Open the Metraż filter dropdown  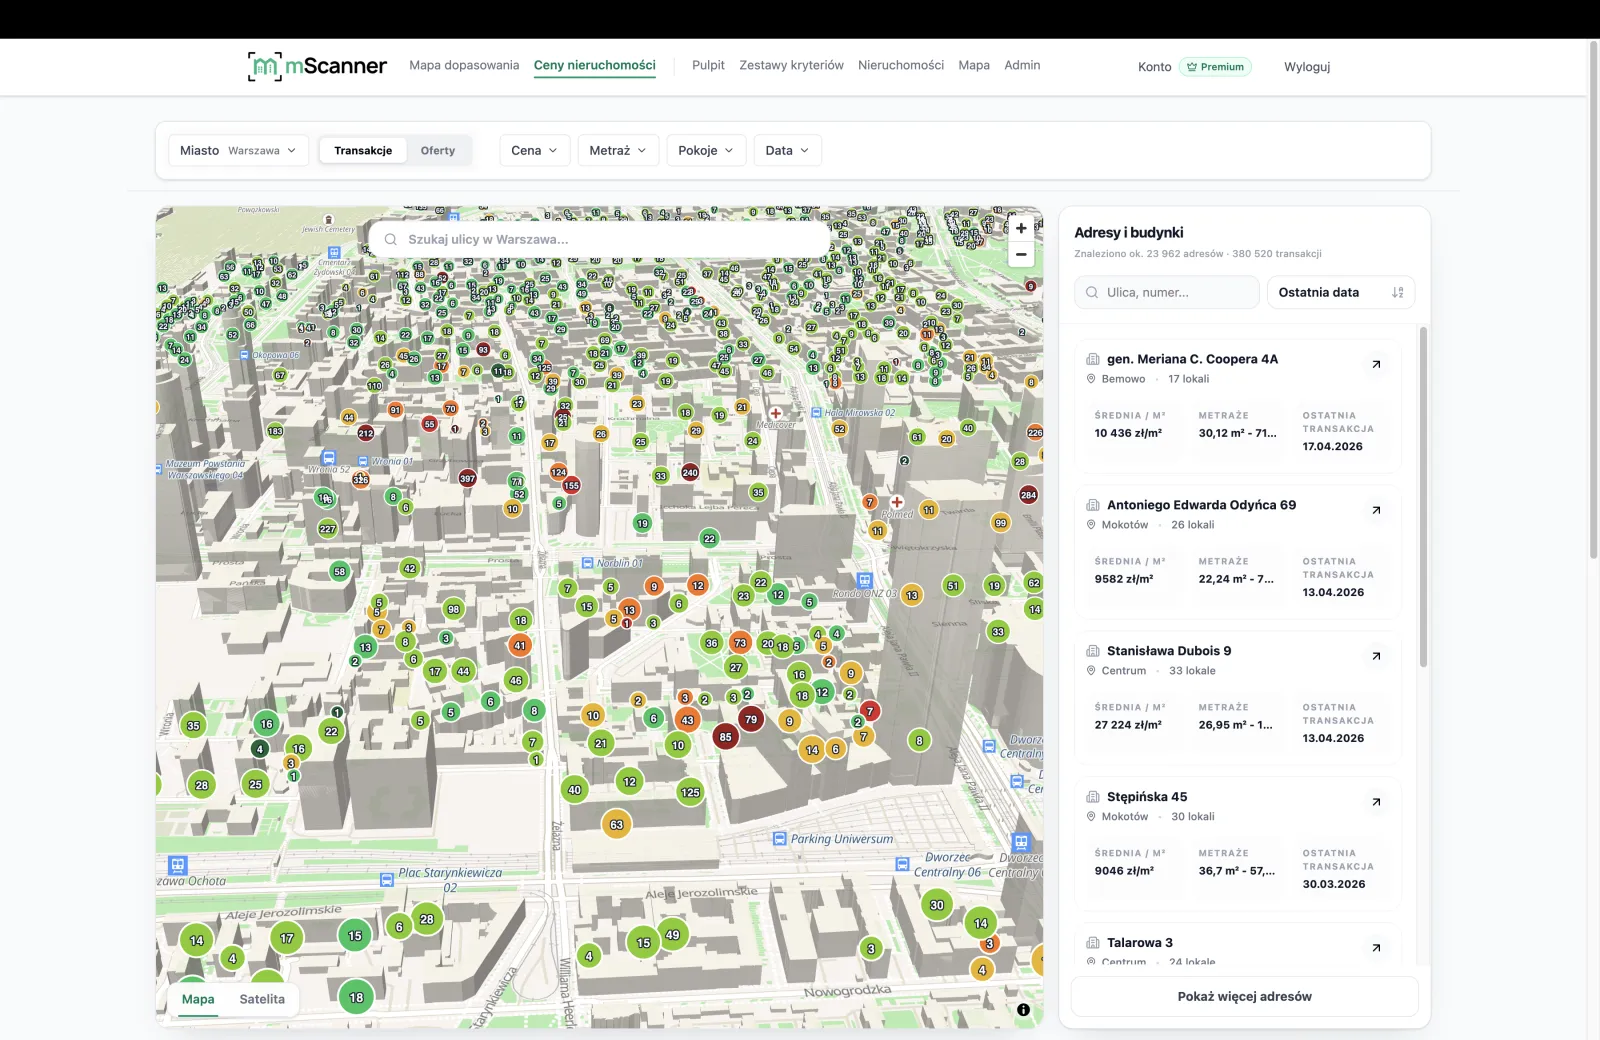point(618,151)
